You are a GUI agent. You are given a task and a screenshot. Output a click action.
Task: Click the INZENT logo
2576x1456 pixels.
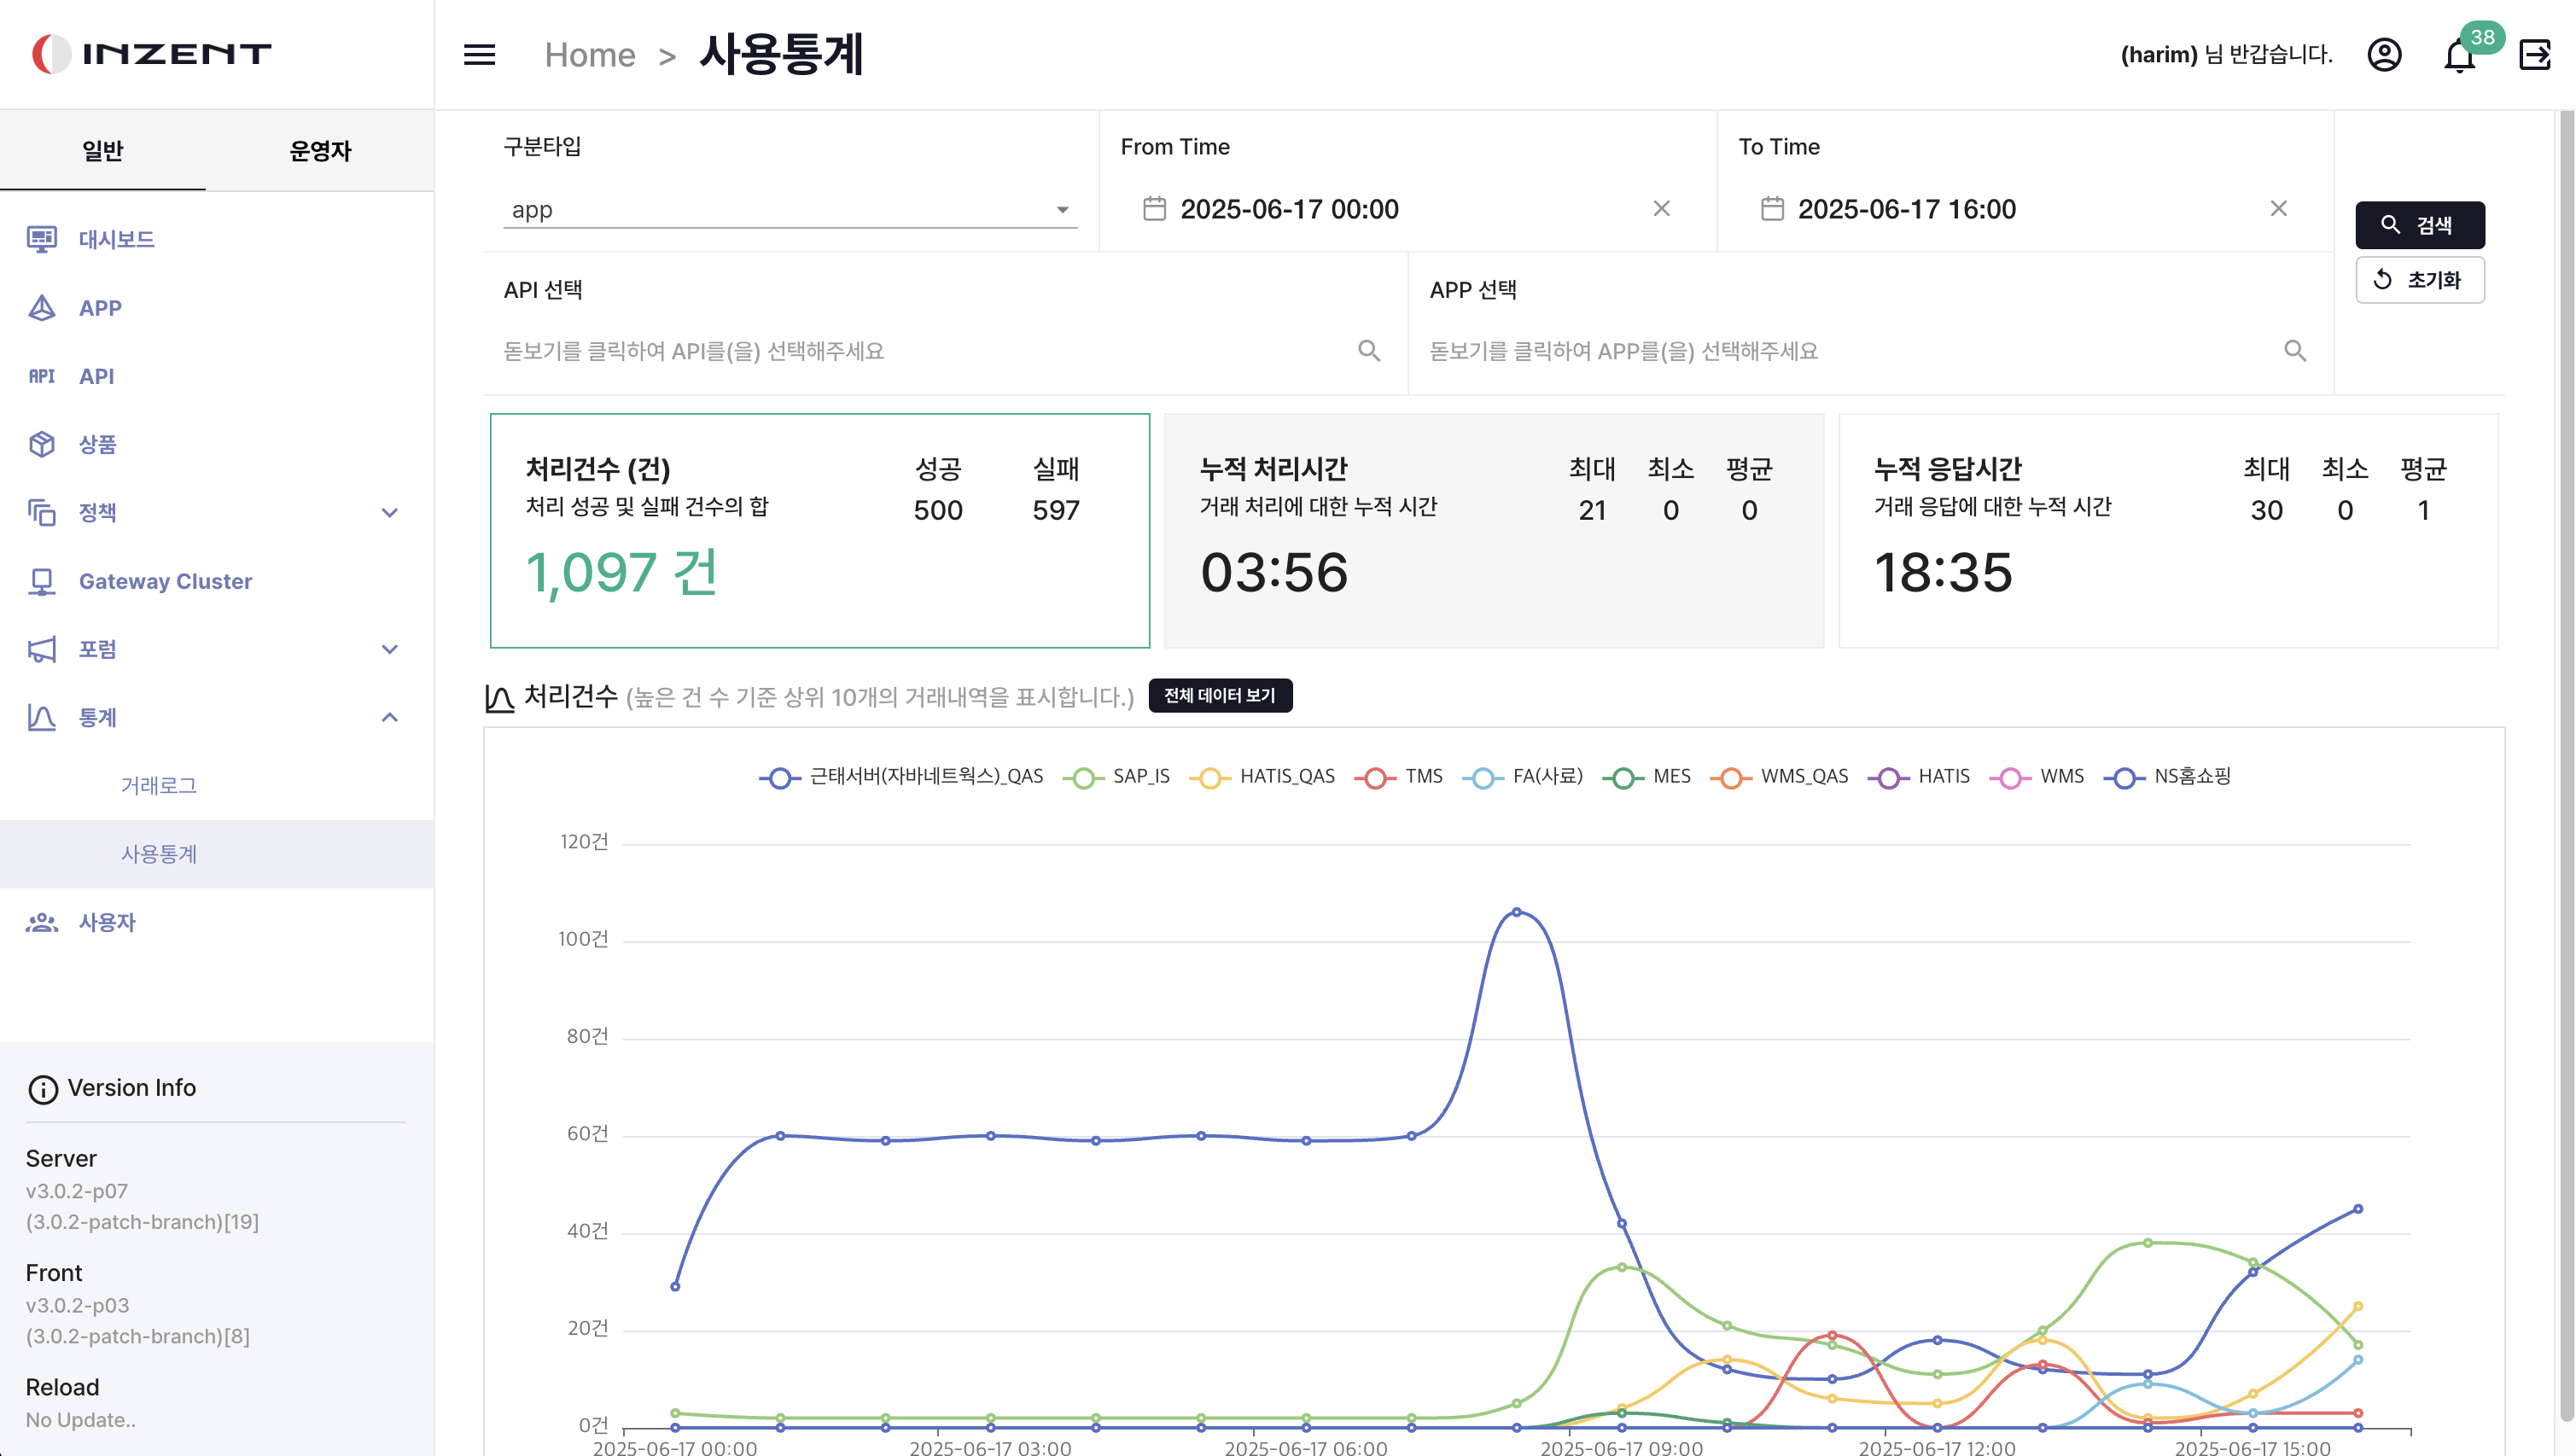pos(151,53)
